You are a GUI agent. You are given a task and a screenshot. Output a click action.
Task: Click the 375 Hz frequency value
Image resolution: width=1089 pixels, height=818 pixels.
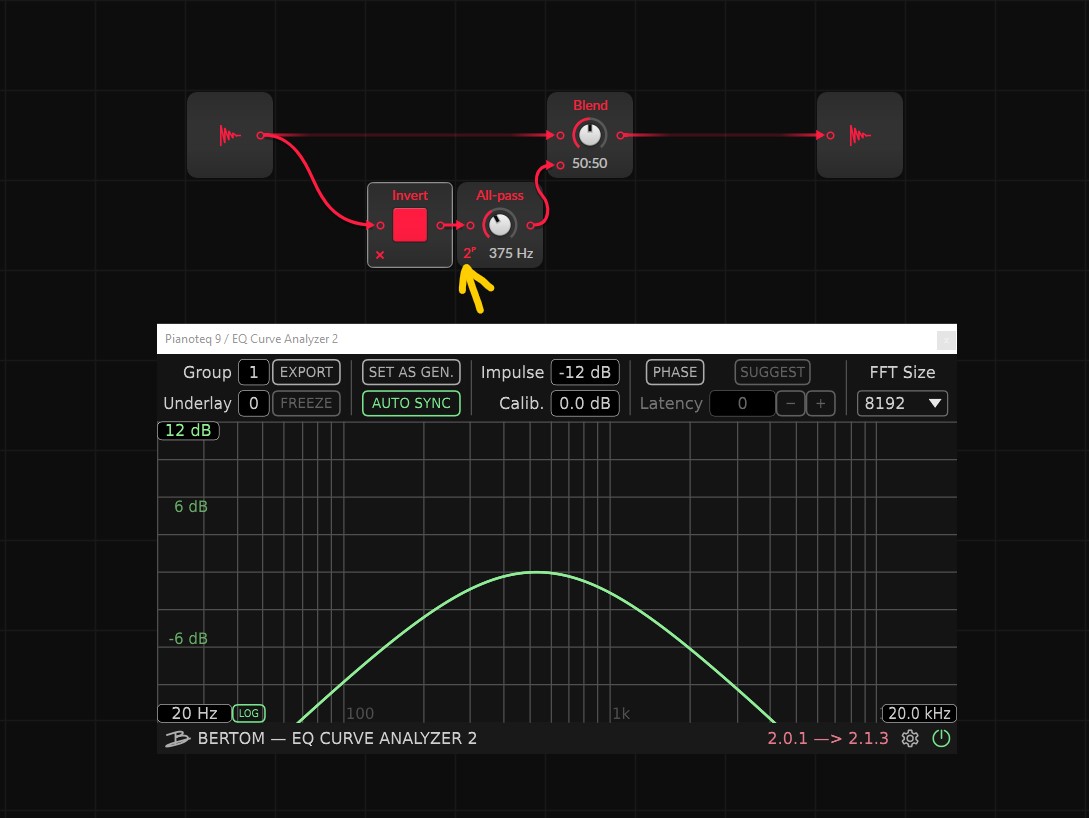pos(510,253)
